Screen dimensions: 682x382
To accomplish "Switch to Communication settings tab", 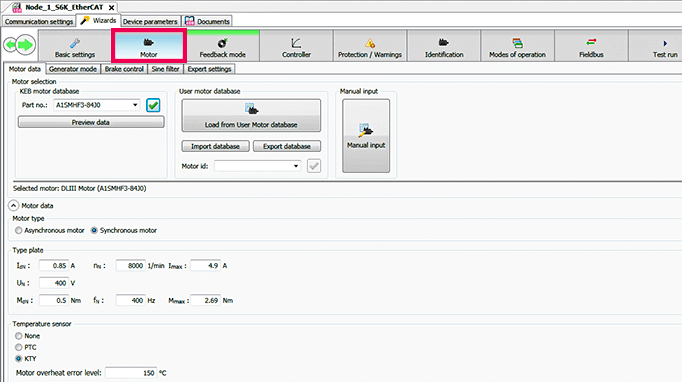I will (39, 21).
